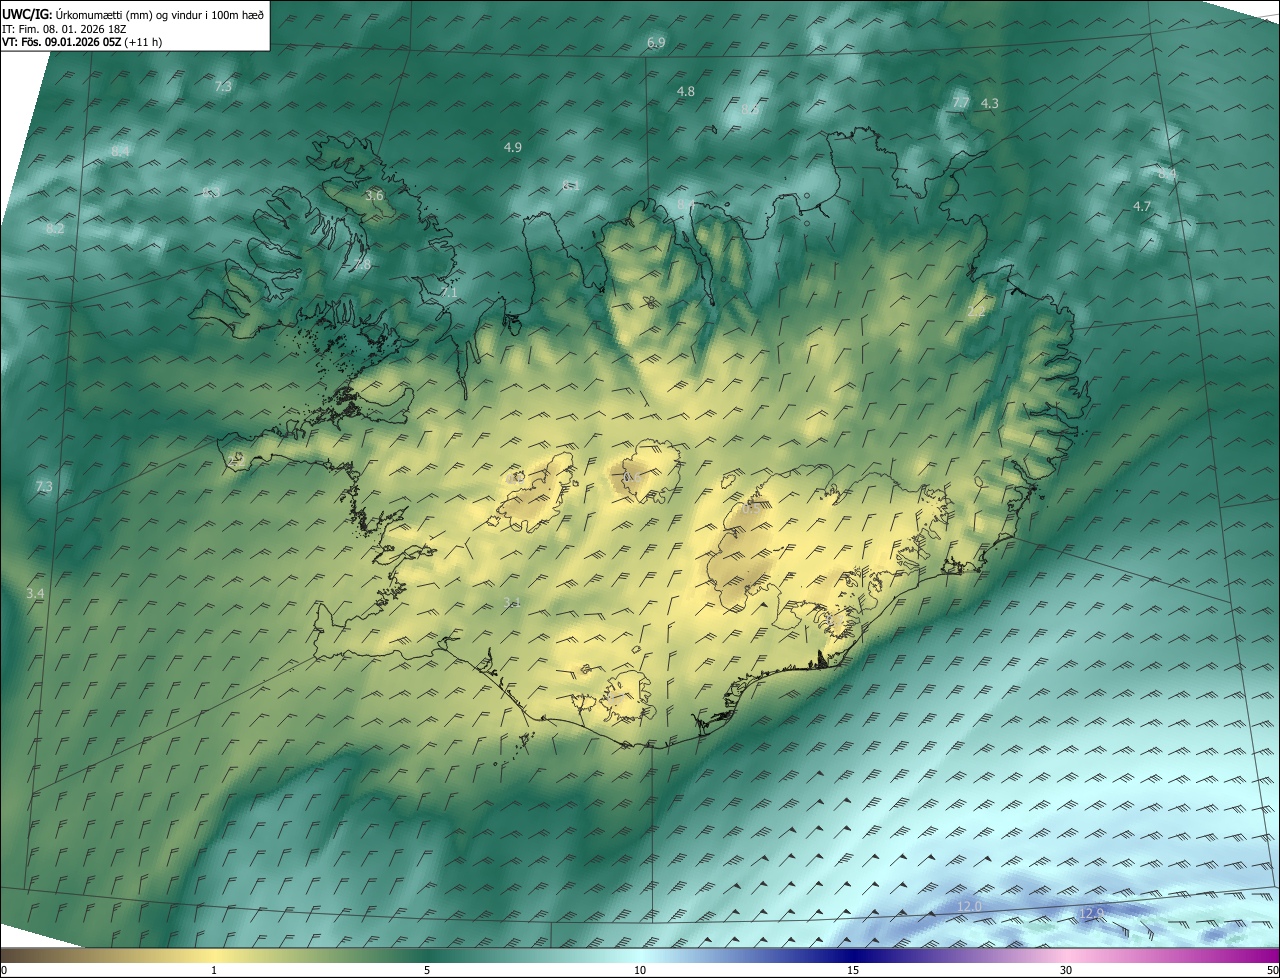Viewport: 1280px width, 978px height.
Task: Select the 4.7 precipitation value label
Action: pos(1142,207)
